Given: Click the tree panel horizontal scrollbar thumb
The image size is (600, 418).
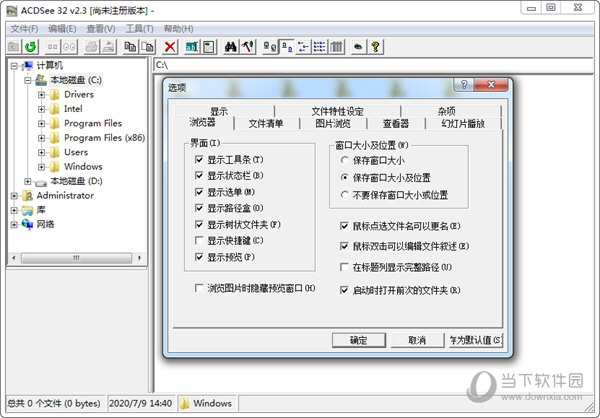Looking at the screenshot, I should tap(77, 258).
